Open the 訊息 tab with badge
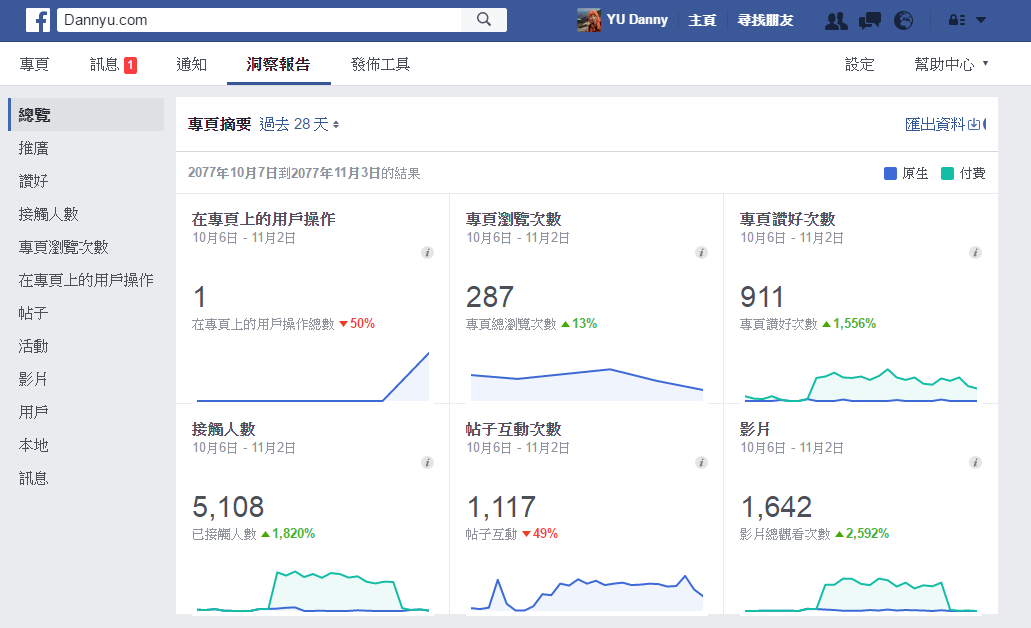The height and width of the screenshot is (628, 1031). click(x=113, y=64)
